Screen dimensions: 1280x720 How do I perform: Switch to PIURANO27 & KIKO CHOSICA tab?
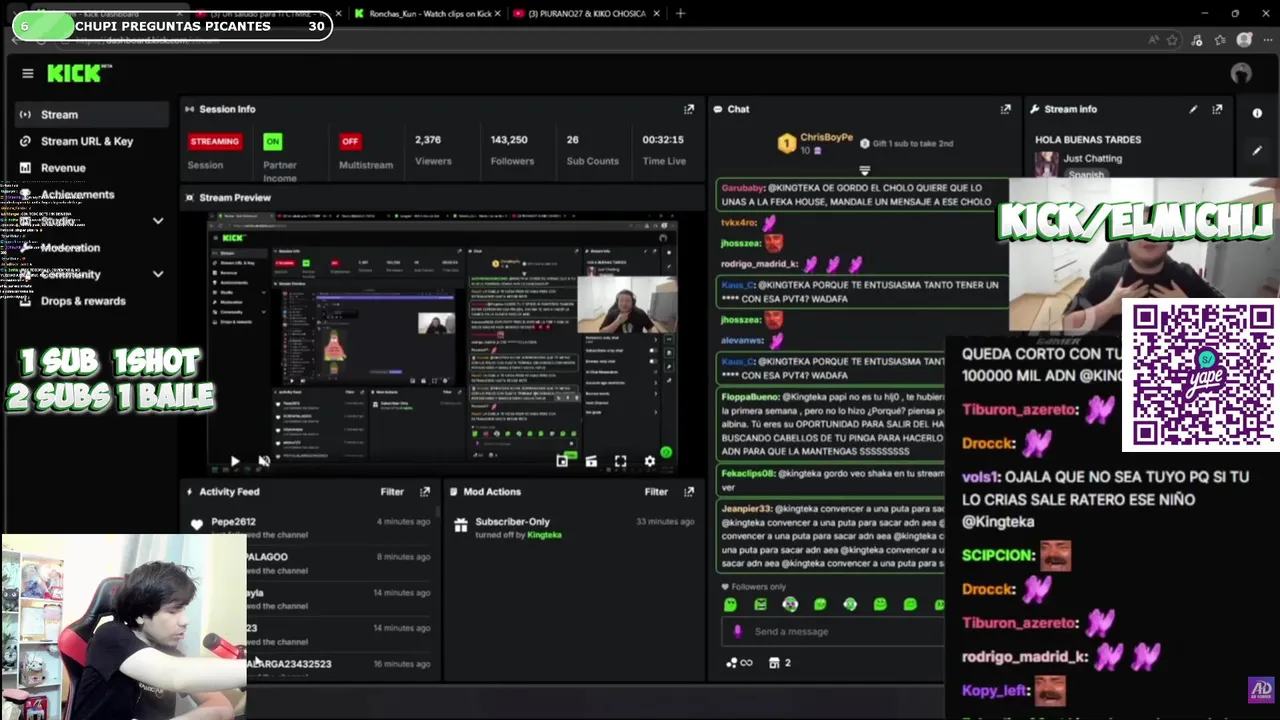point(586,14)
